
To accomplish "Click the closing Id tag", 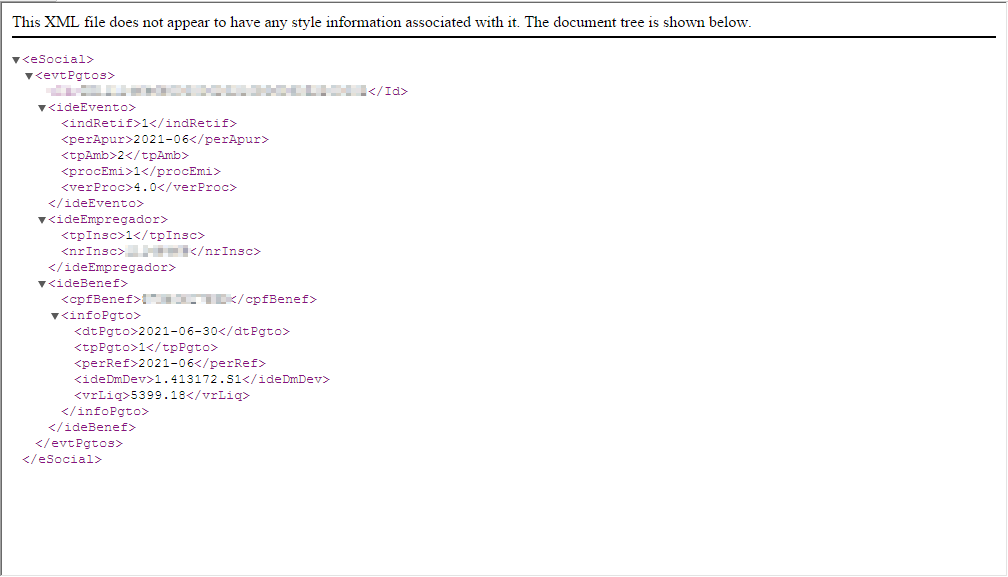I will pos(388,92).
